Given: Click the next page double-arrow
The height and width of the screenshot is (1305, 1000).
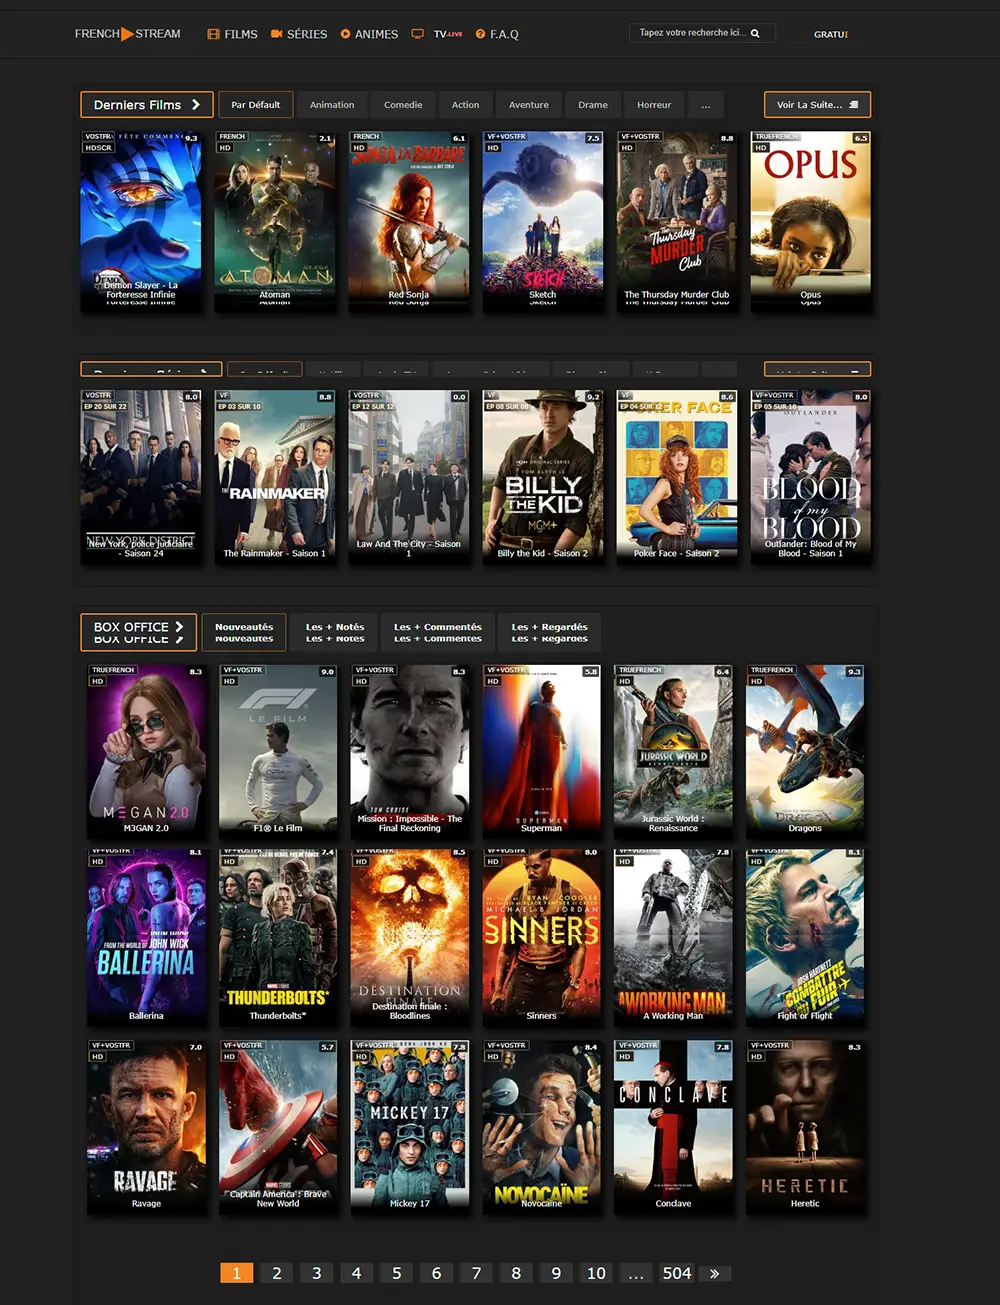Looking at the screenshot, I should point(714,1273).
